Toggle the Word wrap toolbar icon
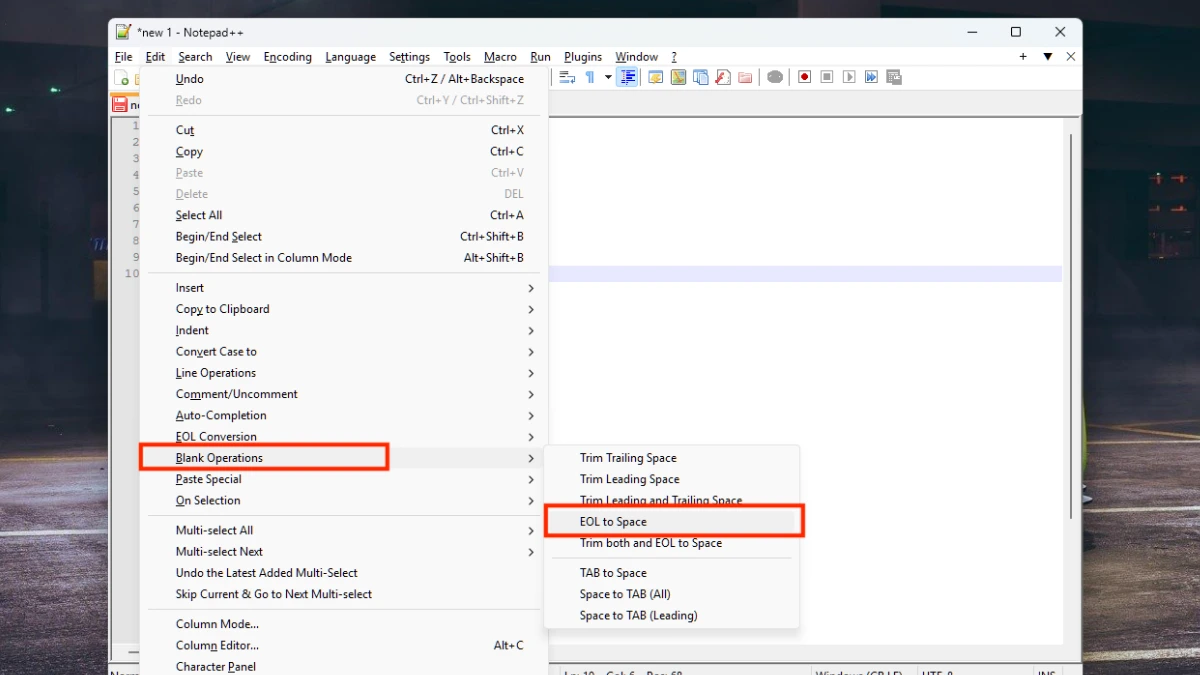The width and height of the screenshot is (1200, 675). 567,77
